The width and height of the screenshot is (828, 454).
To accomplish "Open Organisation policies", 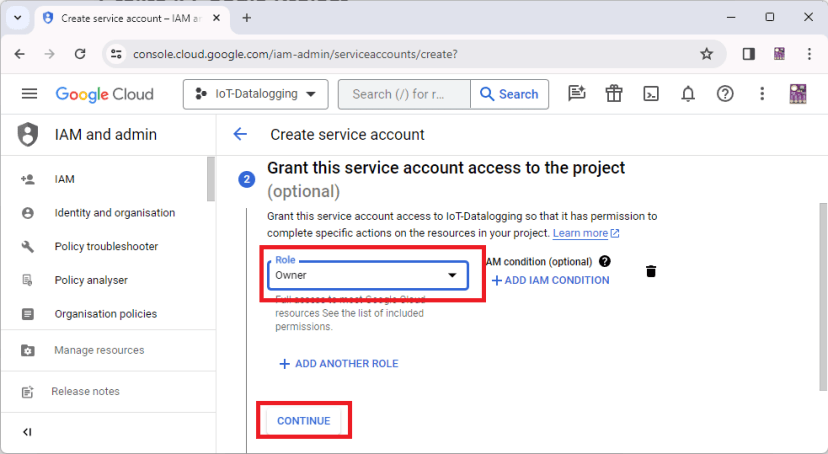I will click(106, 314).
